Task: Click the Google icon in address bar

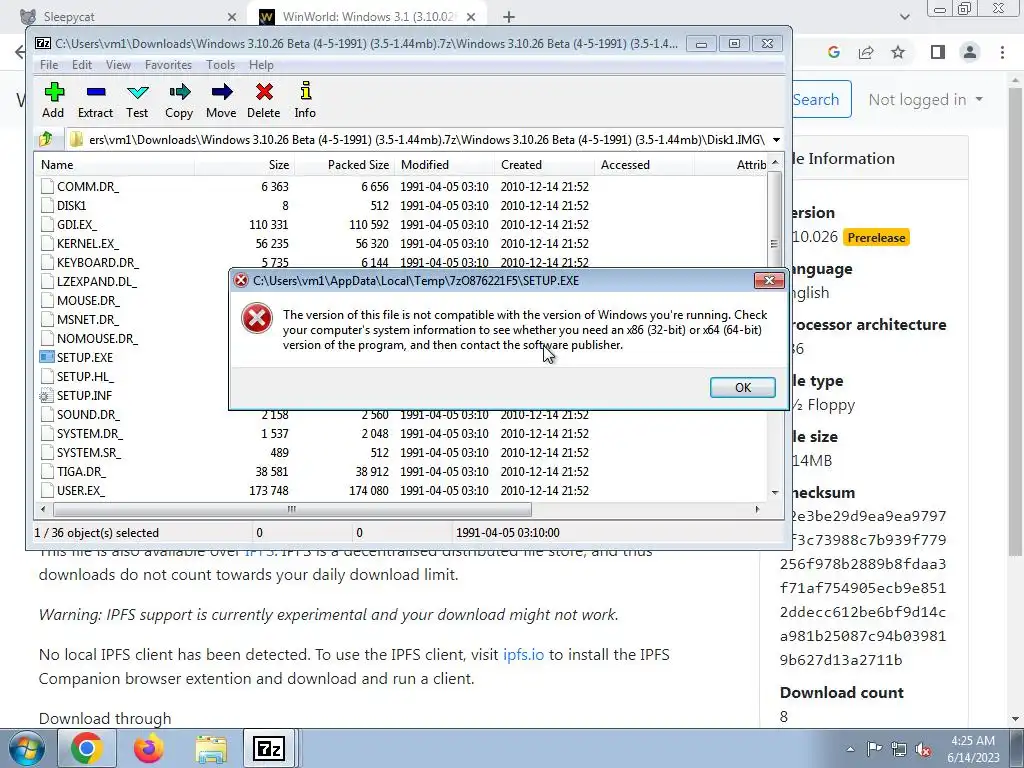Action: point(833,52)
